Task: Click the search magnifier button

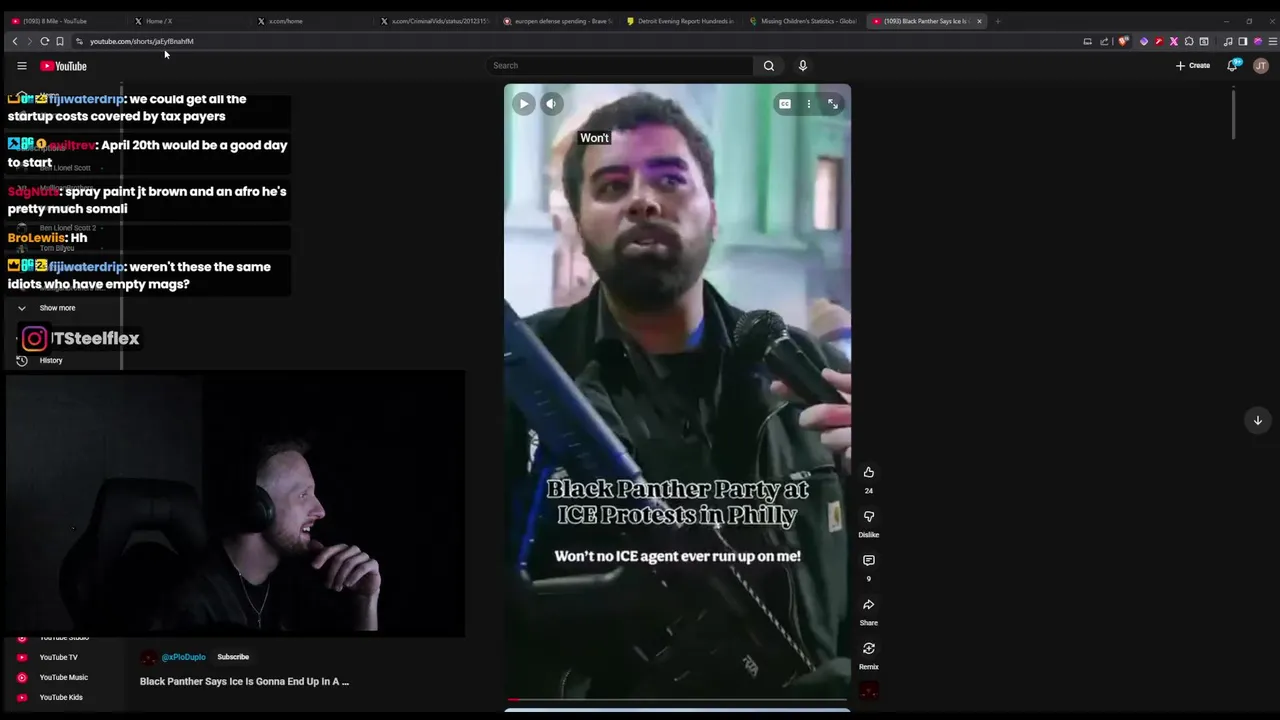Action: (x=769, y=66)
